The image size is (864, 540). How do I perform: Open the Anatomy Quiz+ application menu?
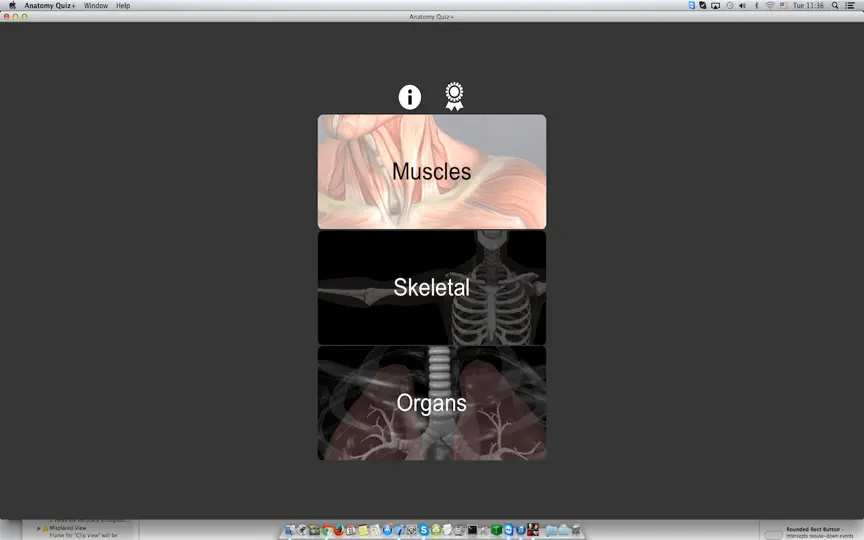pos(50,6)
